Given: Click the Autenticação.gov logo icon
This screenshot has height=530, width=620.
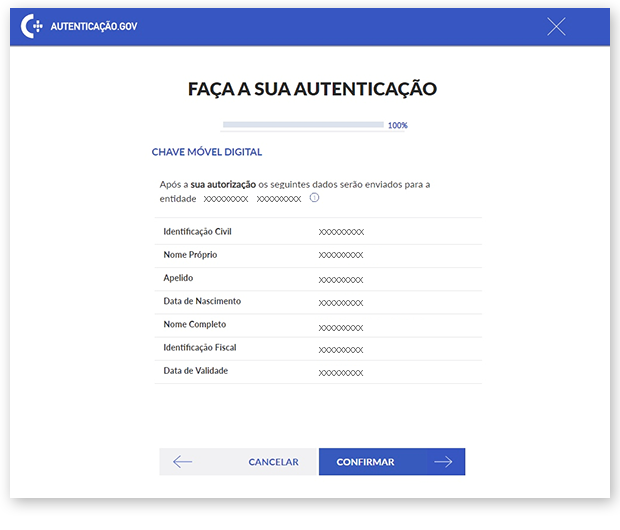Looking at the screenshot, I should (x=32, y=27).
